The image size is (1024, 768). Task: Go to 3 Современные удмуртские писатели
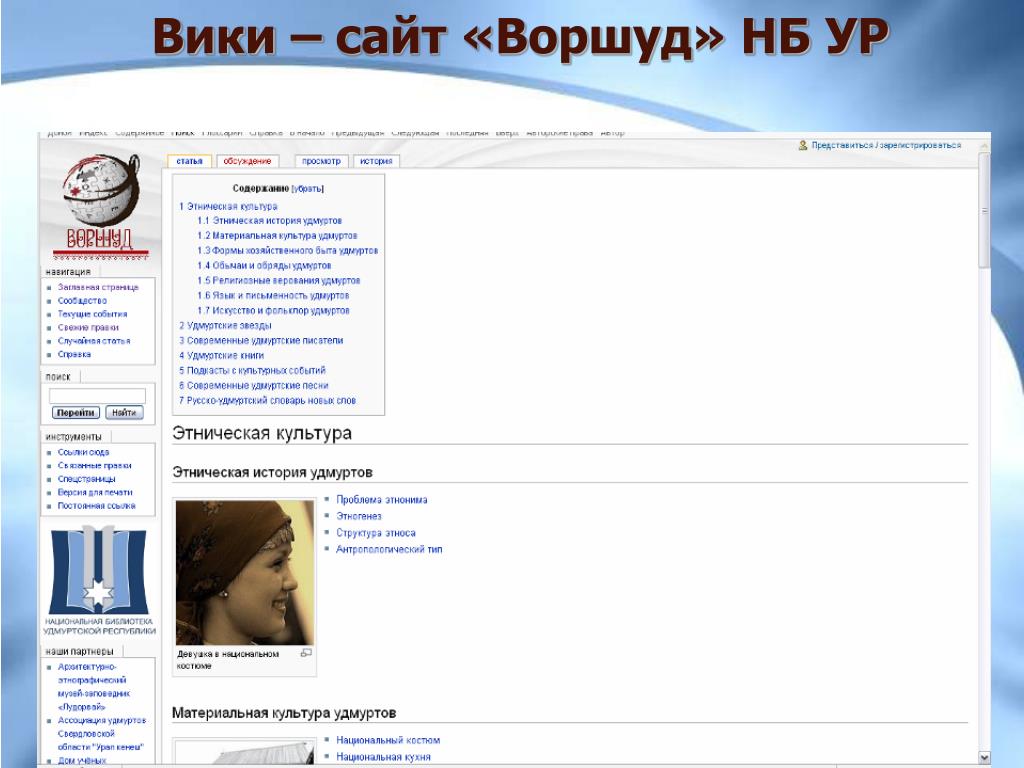coord(261,340)
